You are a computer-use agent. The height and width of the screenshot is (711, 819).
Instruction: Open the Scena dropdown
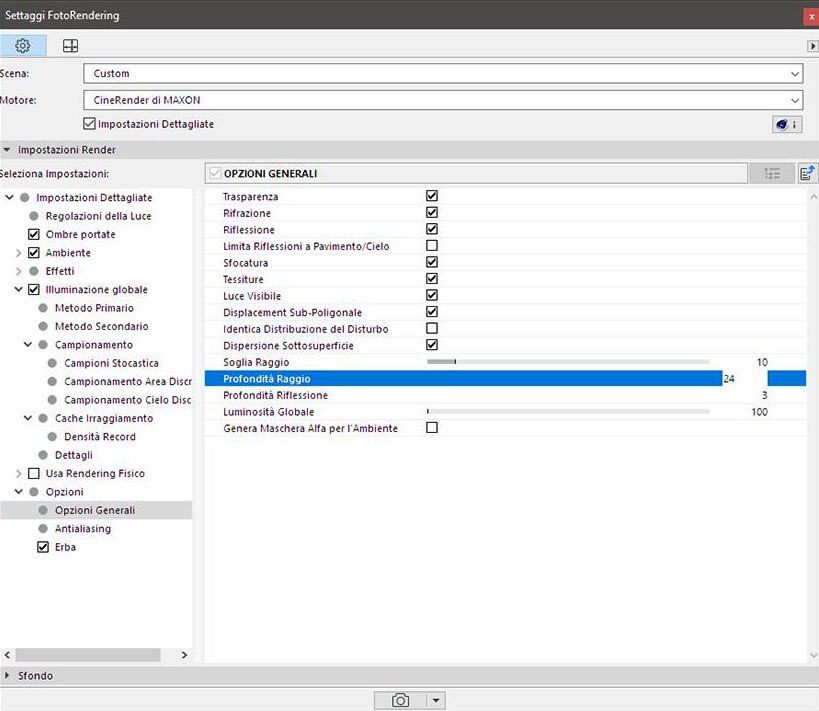tap(443, 73)
